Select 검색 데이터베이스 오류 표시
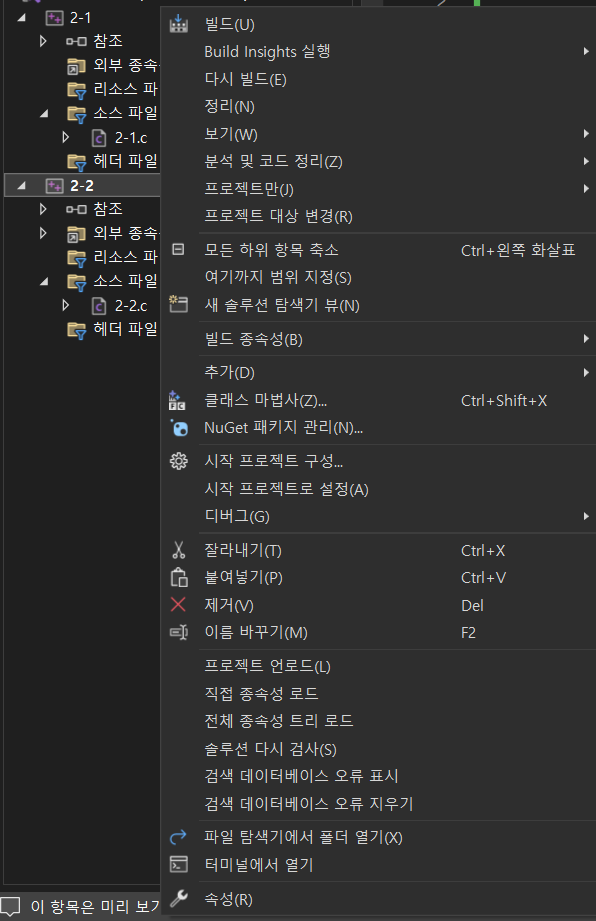Viewport: 596px width, 921px height. pyautogui.click(x=378, y=776)
